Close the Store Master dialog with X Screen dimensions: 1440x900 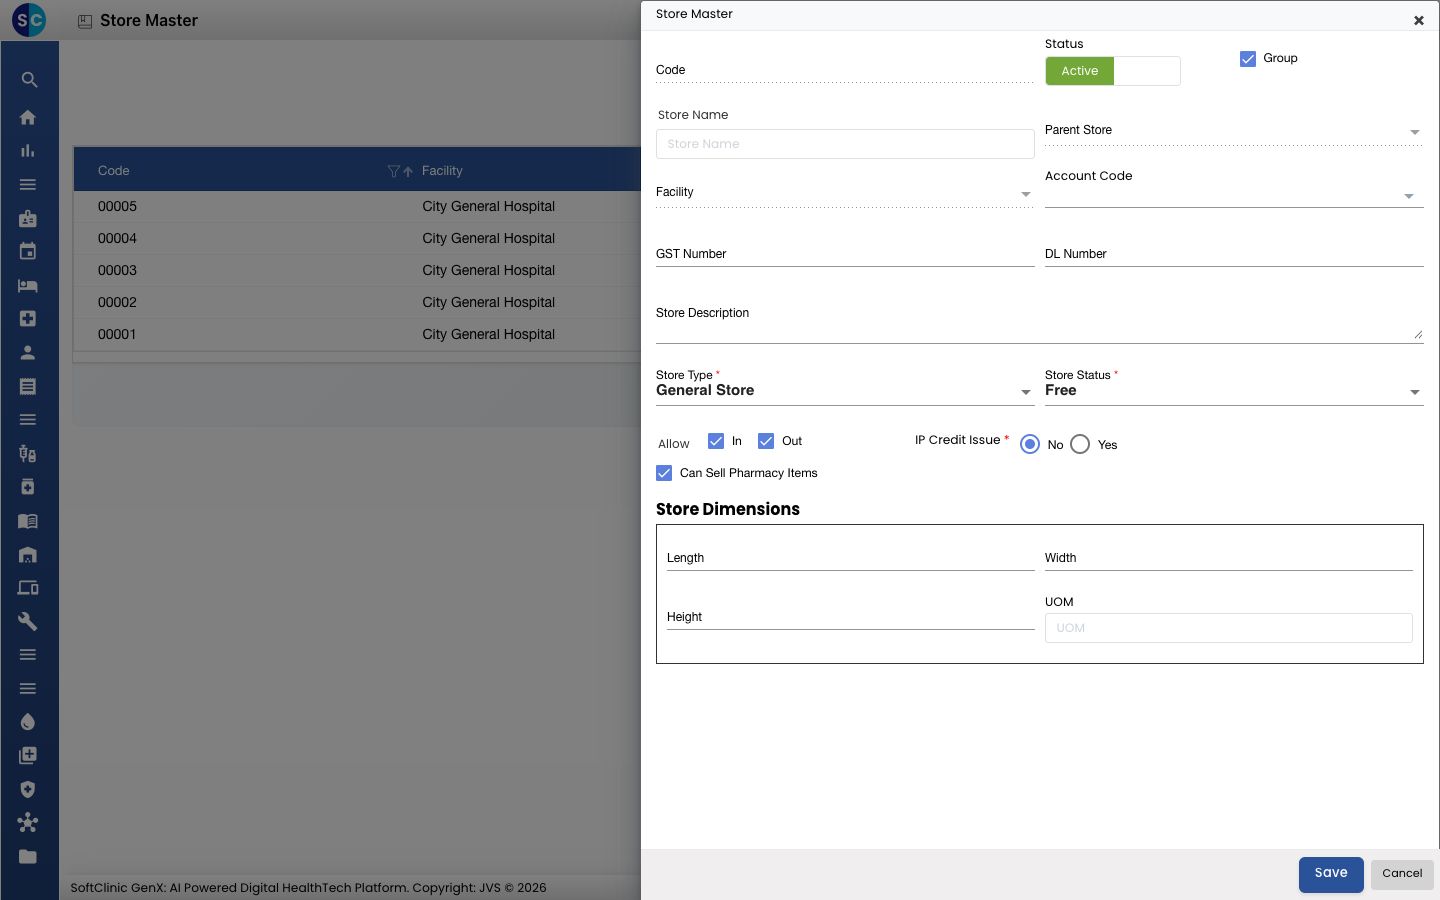[1418, 20]
